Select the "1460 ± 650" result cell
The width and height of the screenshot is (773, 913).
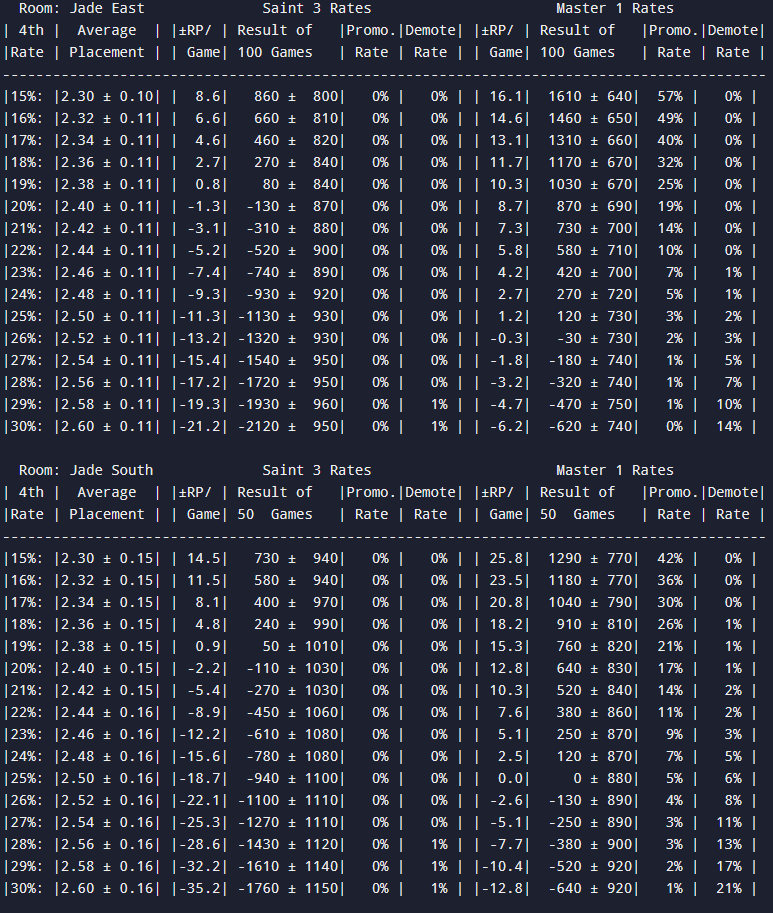coord(590,119)
